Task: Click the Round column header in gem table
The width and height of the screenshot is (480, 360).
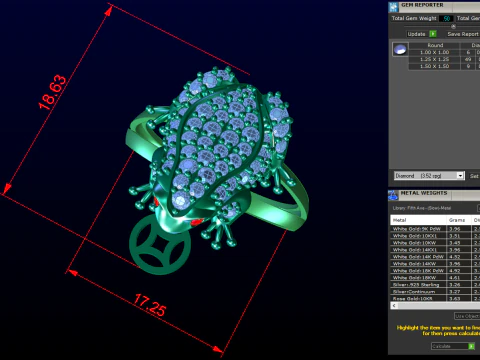Action: coord(435,45)
